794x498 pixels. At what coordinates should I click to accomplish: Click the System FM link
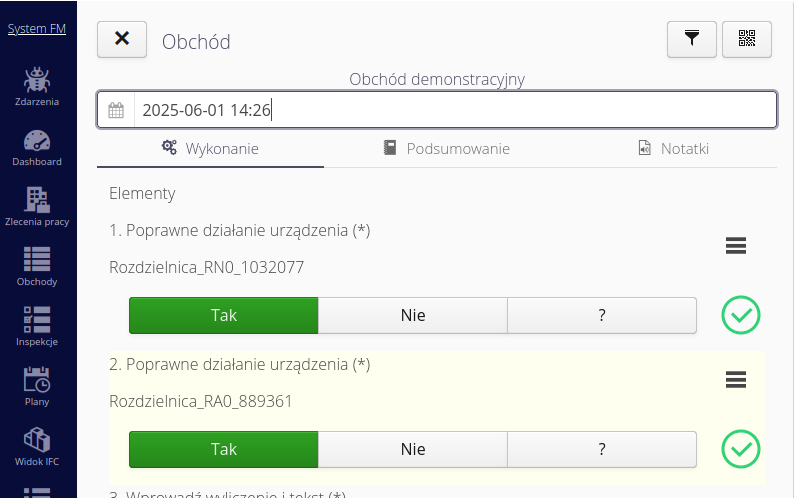tap(37, 29)
